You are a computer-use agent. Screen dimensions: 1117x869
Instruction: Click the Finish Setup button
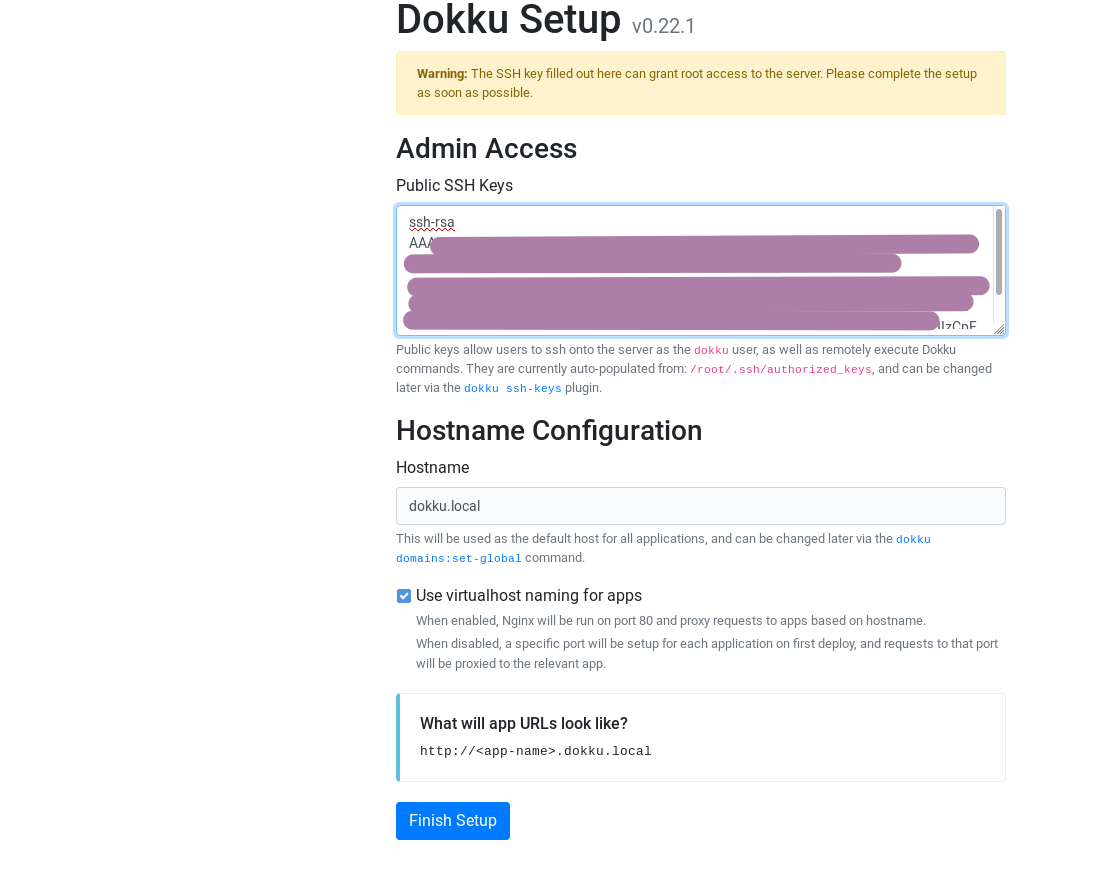coord(452,820)
